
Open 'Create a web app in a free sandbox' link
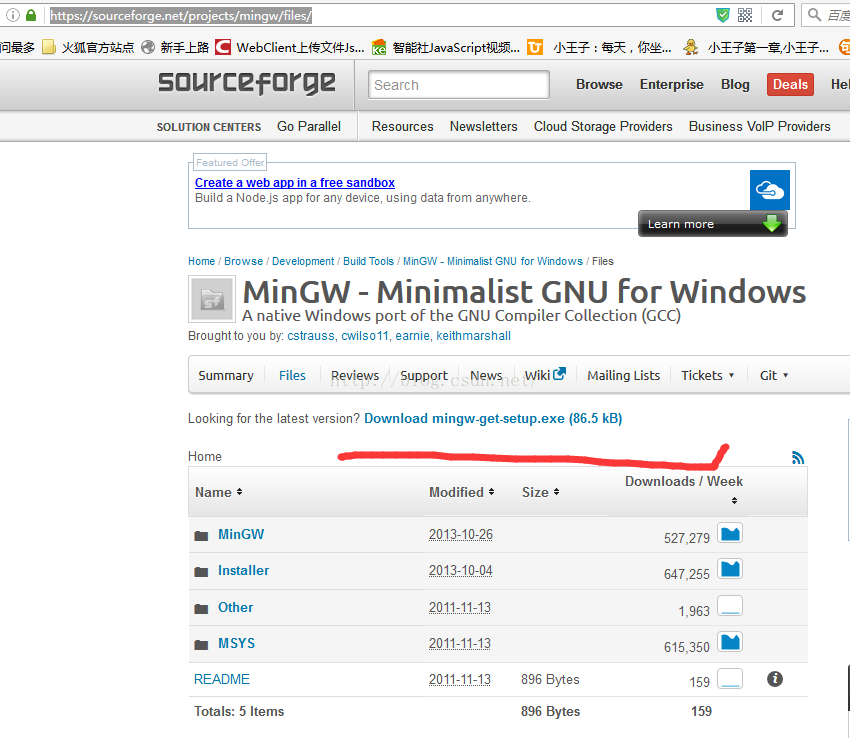tap(295, 183)
